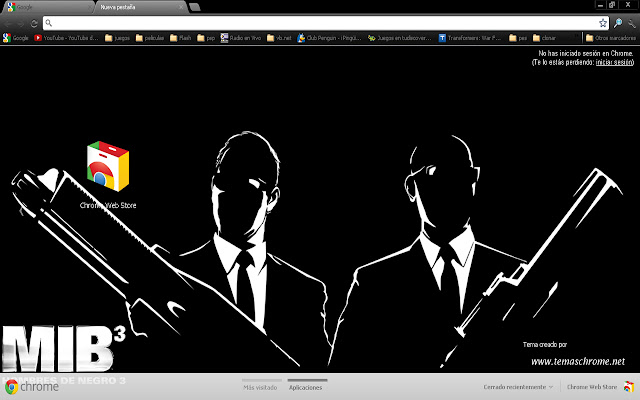Open the 'Flash' bookmark folder
Viewport: 640px width, 400px height.
point(180,38)
